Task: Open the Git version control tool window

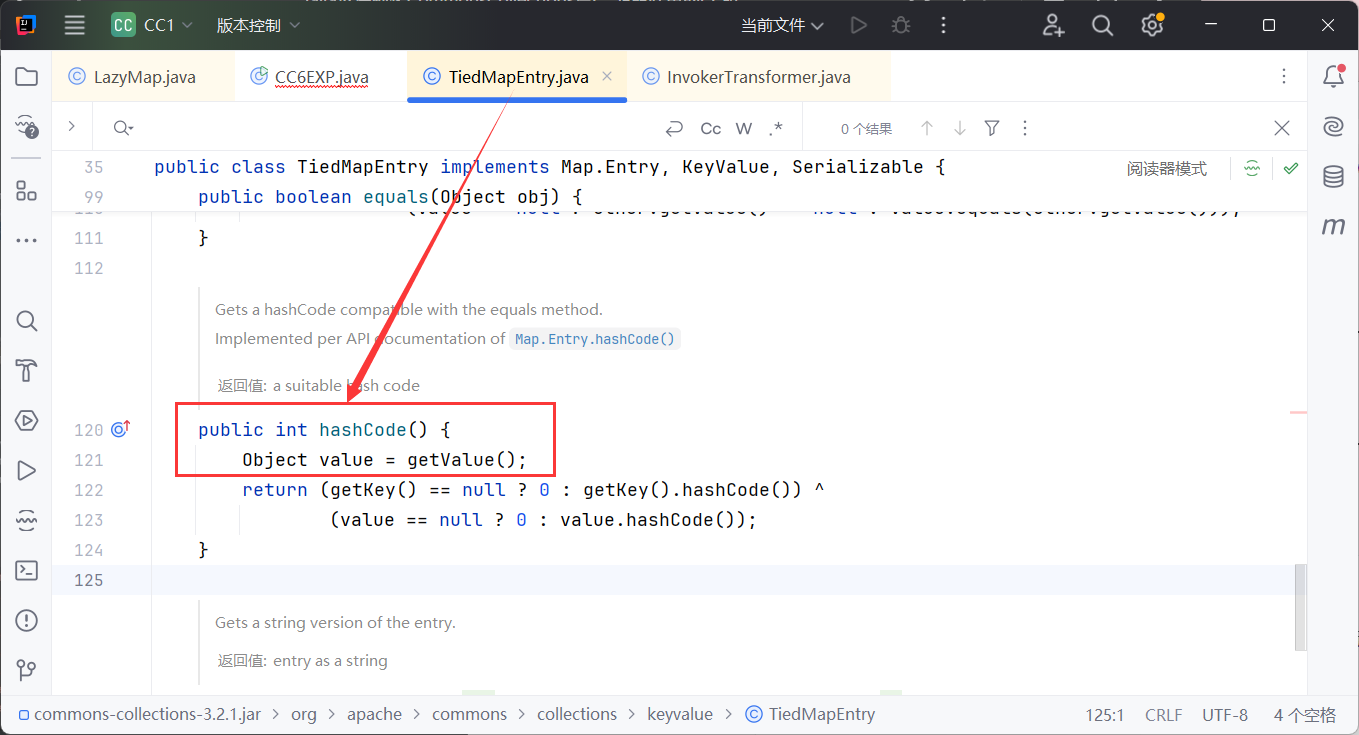Action: coord(27,669)
